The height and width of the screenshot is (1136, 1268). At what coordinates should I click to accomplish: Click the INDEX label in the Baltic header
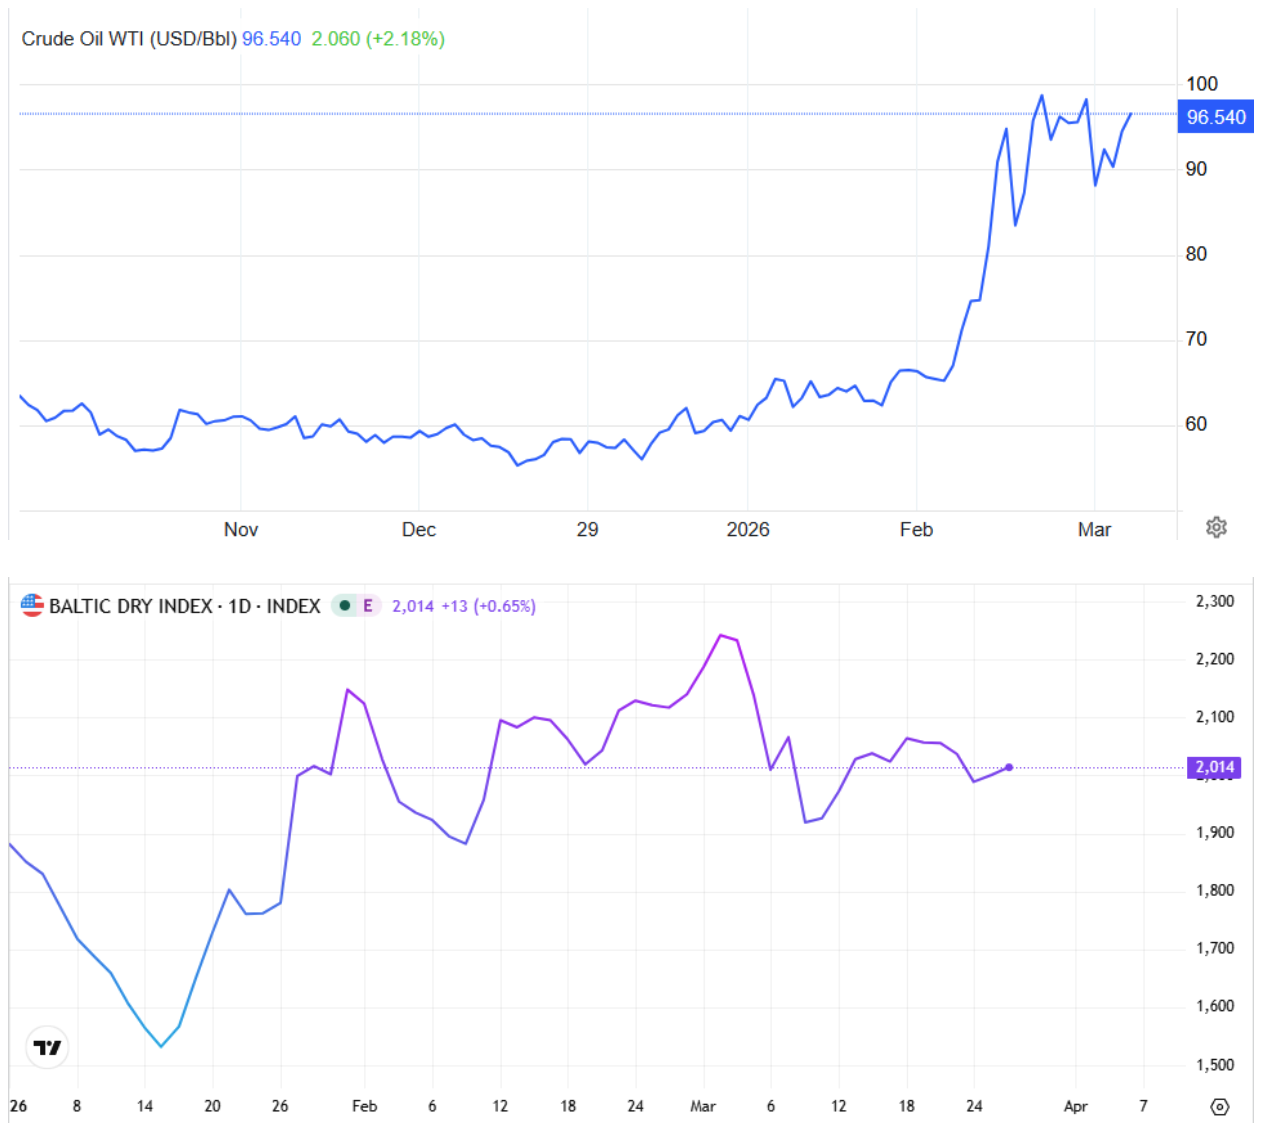293,606
